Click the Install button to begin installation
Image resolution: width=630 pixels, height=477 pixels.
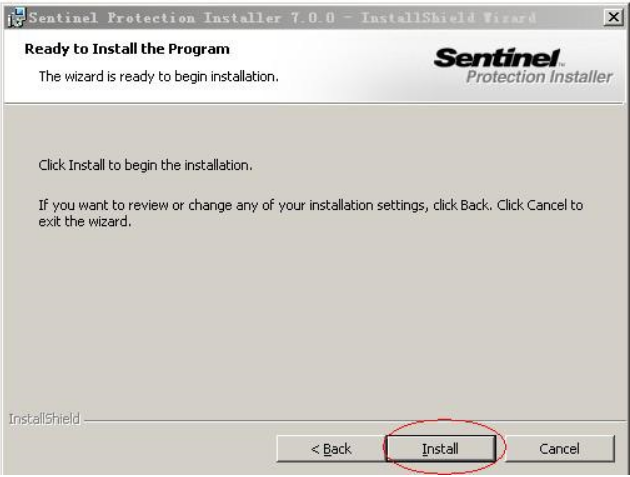(440, 448)
